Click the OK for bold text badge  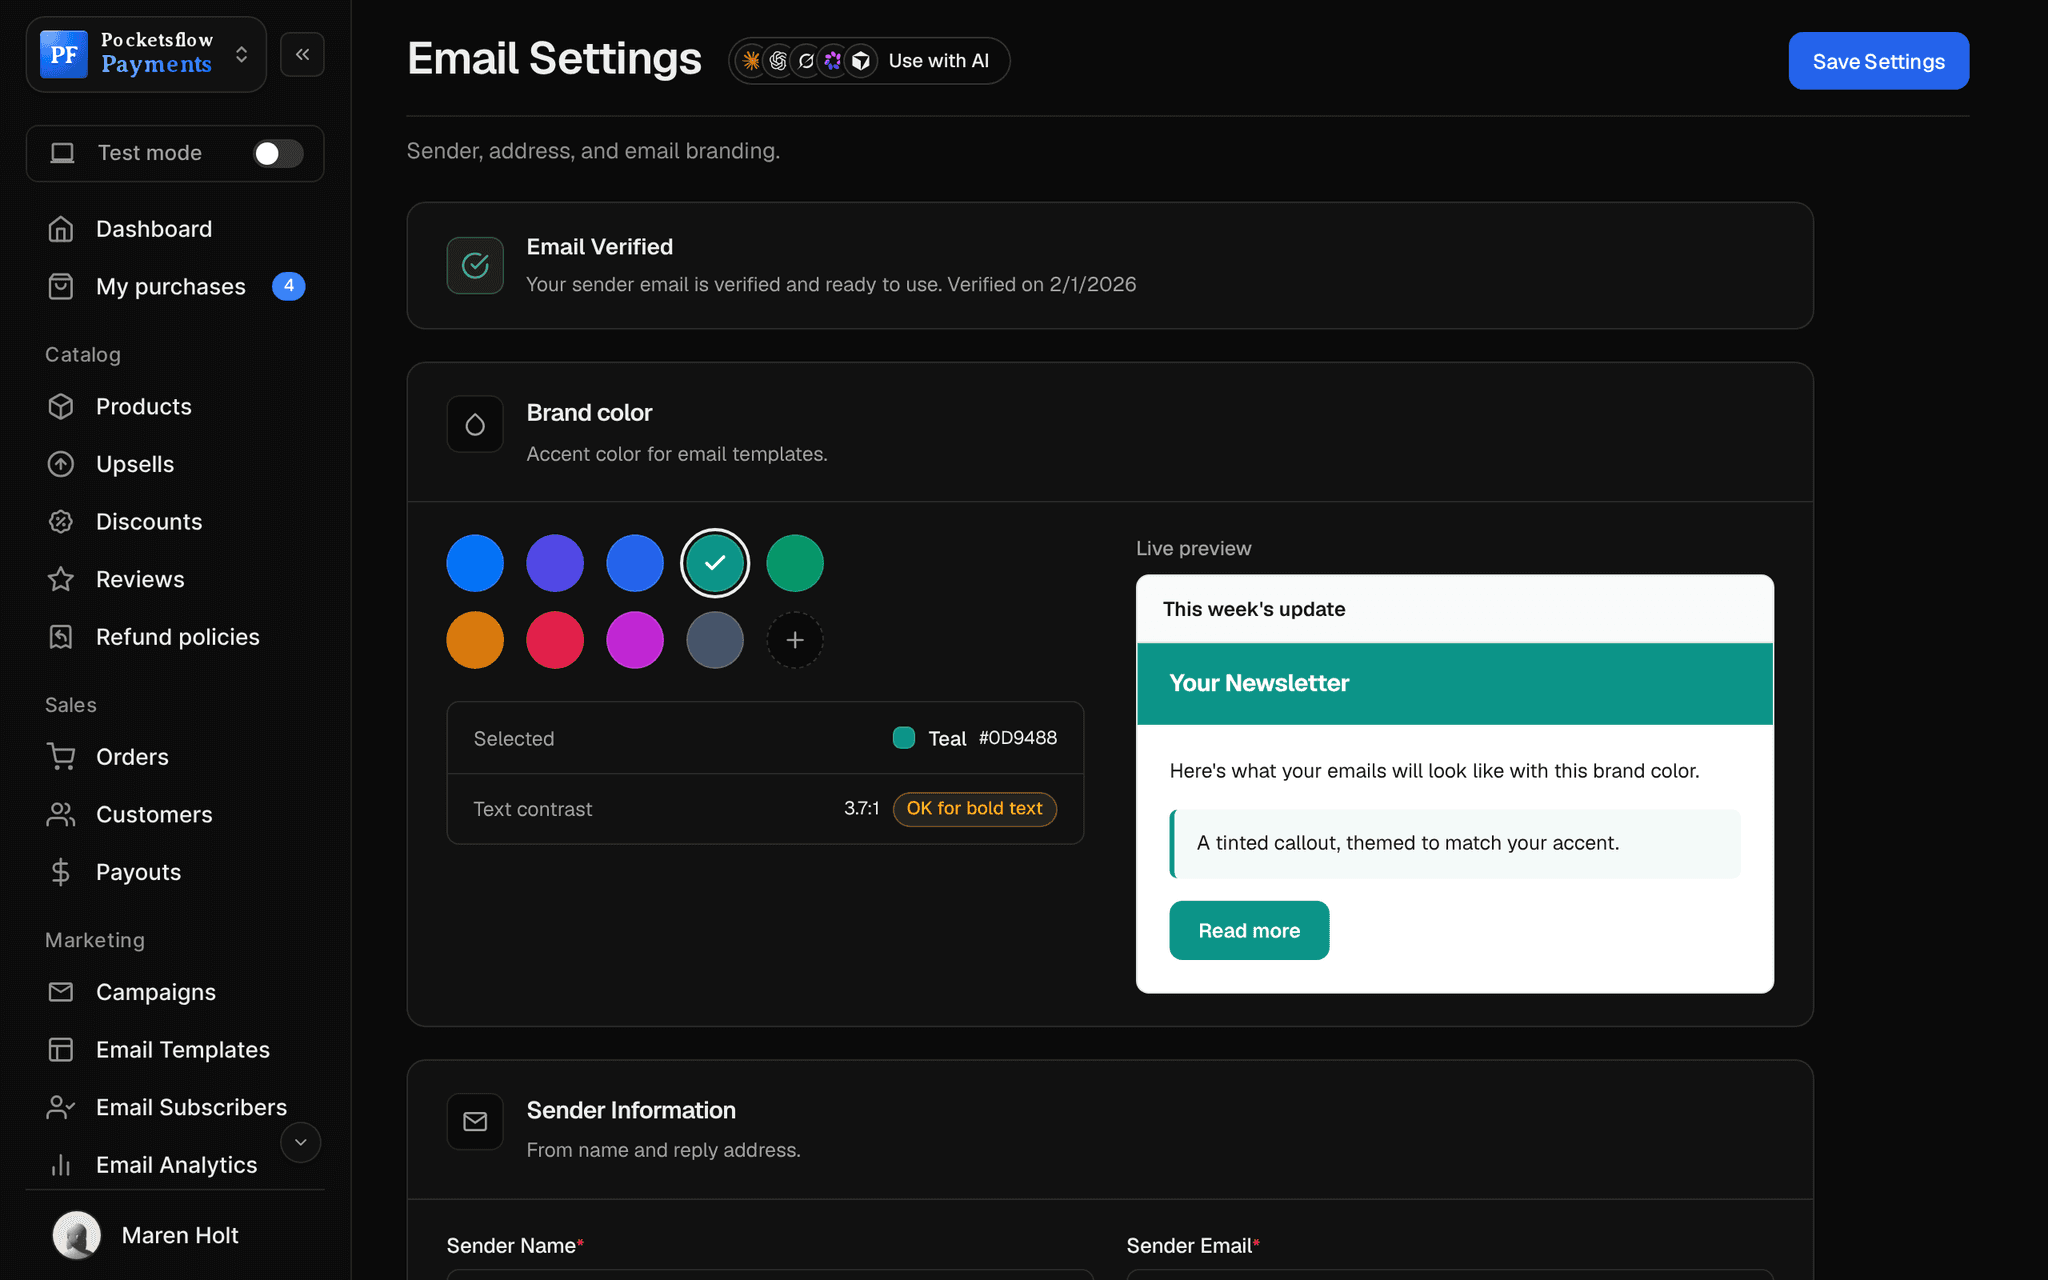tap(974, 808)
